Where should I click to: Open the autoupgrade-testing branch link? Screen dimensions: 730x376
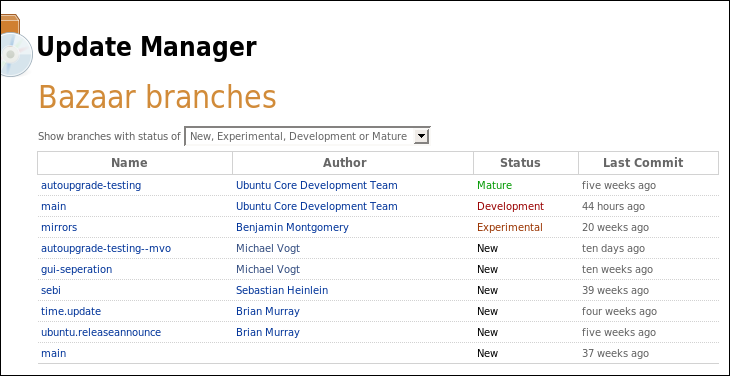(91, 185)
